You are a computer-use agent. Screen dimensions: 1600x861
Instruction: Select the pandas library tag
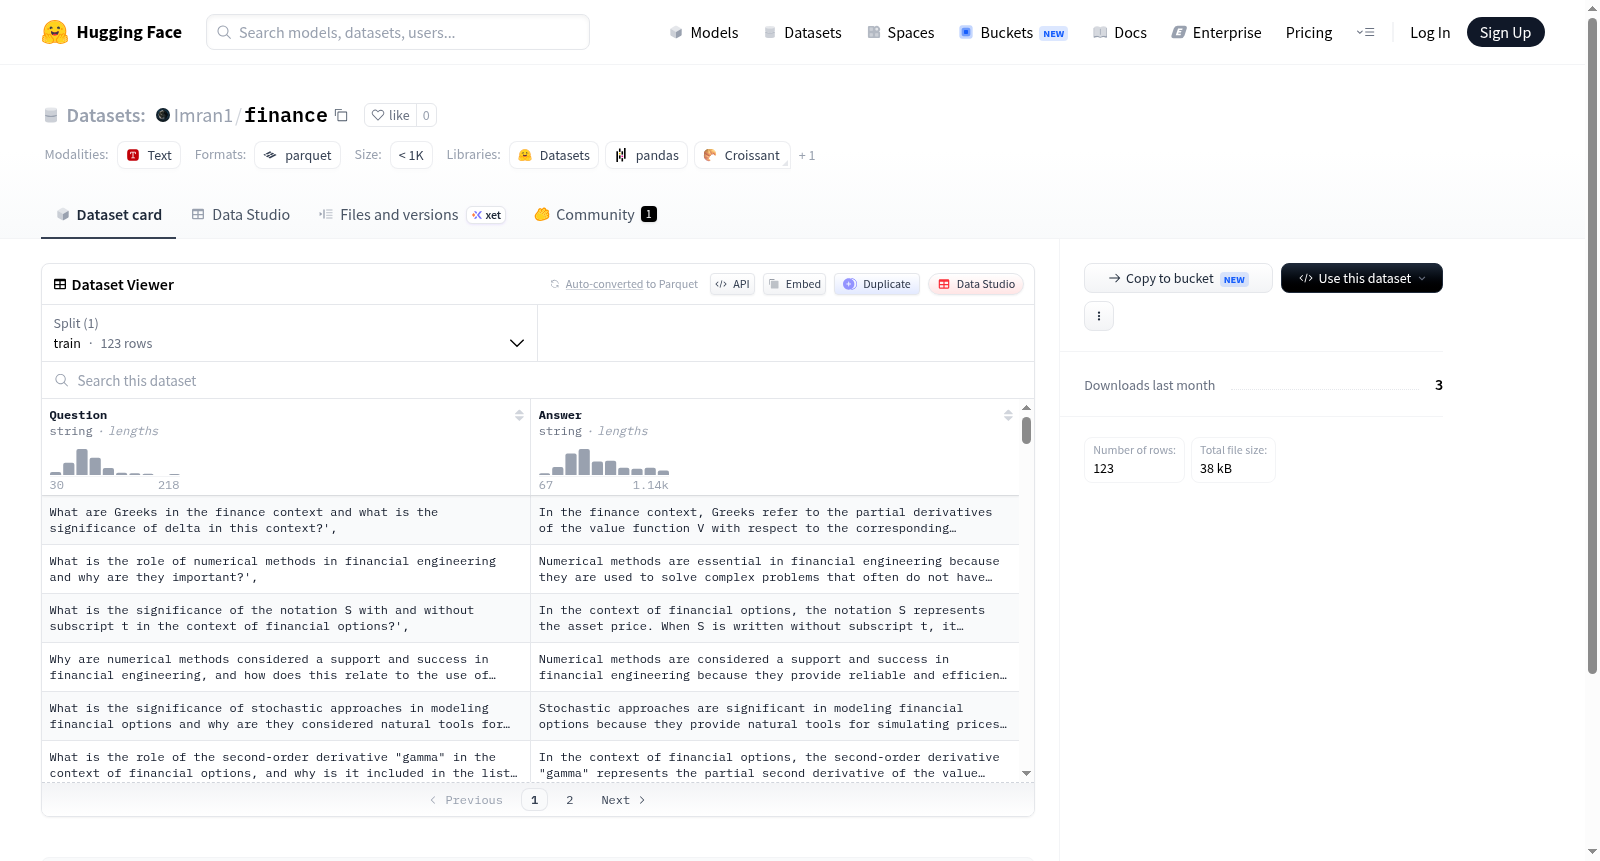click(646, 155)
